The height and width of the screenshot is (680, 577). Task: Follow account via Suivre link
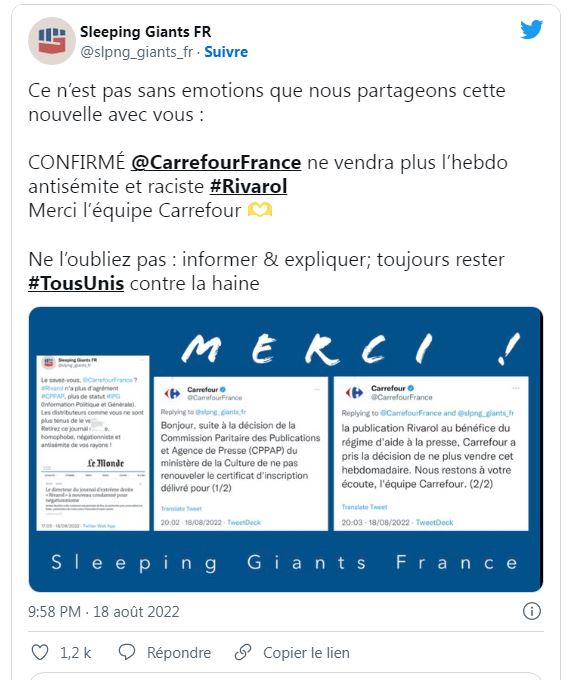pyautogui.click(x=226, y=52)
